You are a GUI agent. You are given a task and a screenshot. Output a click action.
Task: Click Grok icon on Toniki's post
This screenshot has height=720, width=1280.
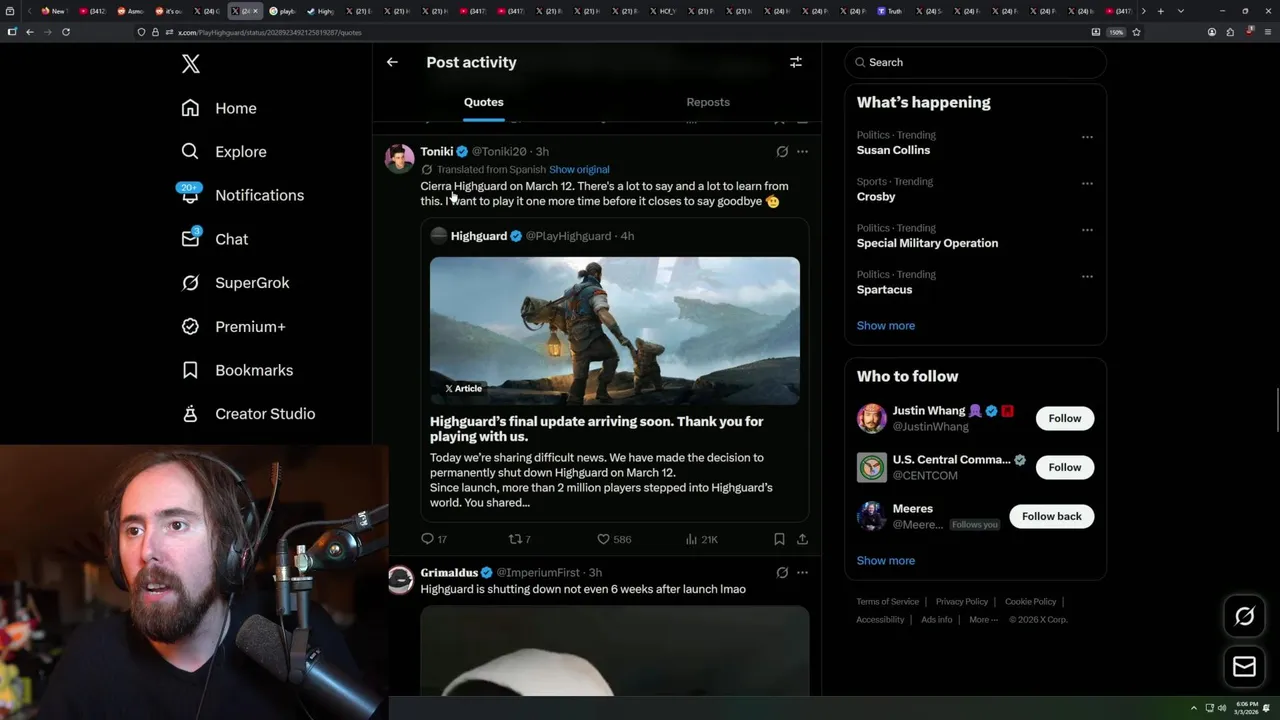point(782,152)
